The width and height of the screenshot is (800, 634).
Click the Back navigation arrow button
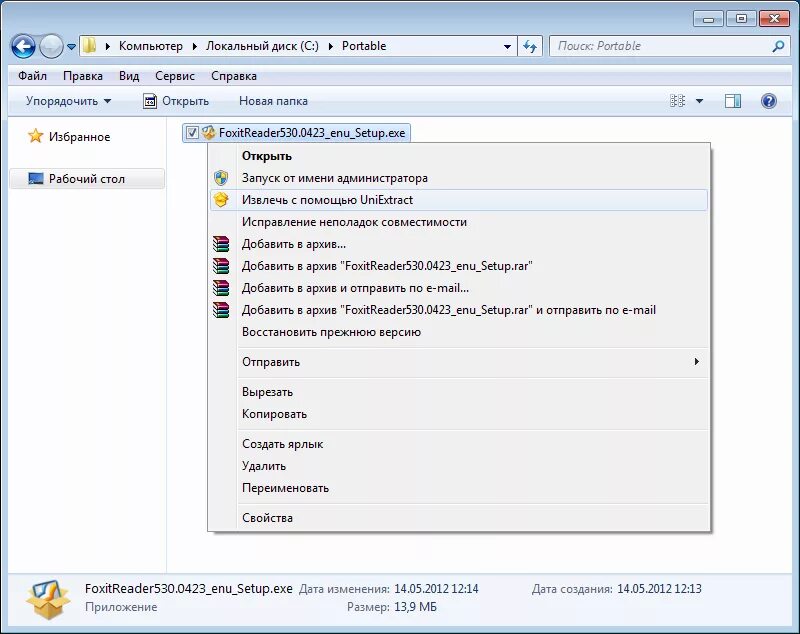(x=23, y=46)
